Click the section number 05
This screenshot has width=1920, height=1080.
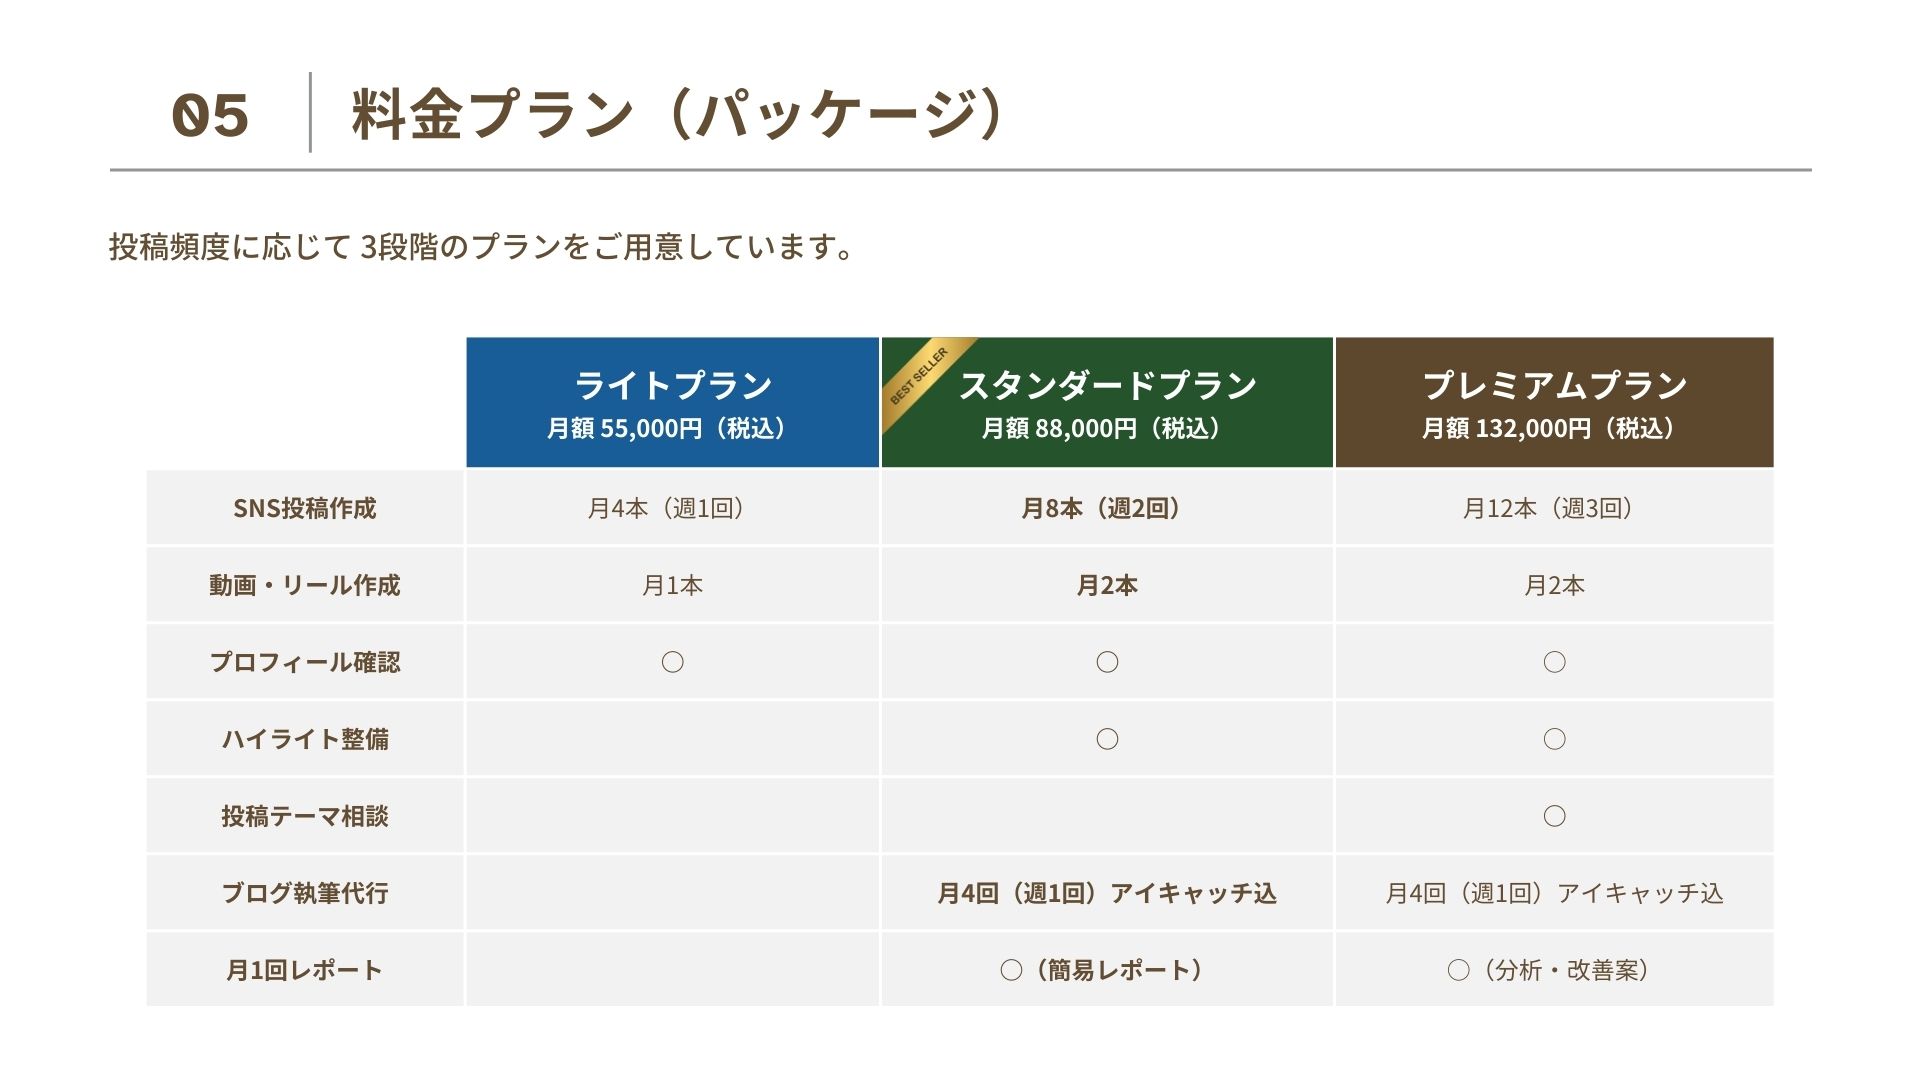click(210, 115)
